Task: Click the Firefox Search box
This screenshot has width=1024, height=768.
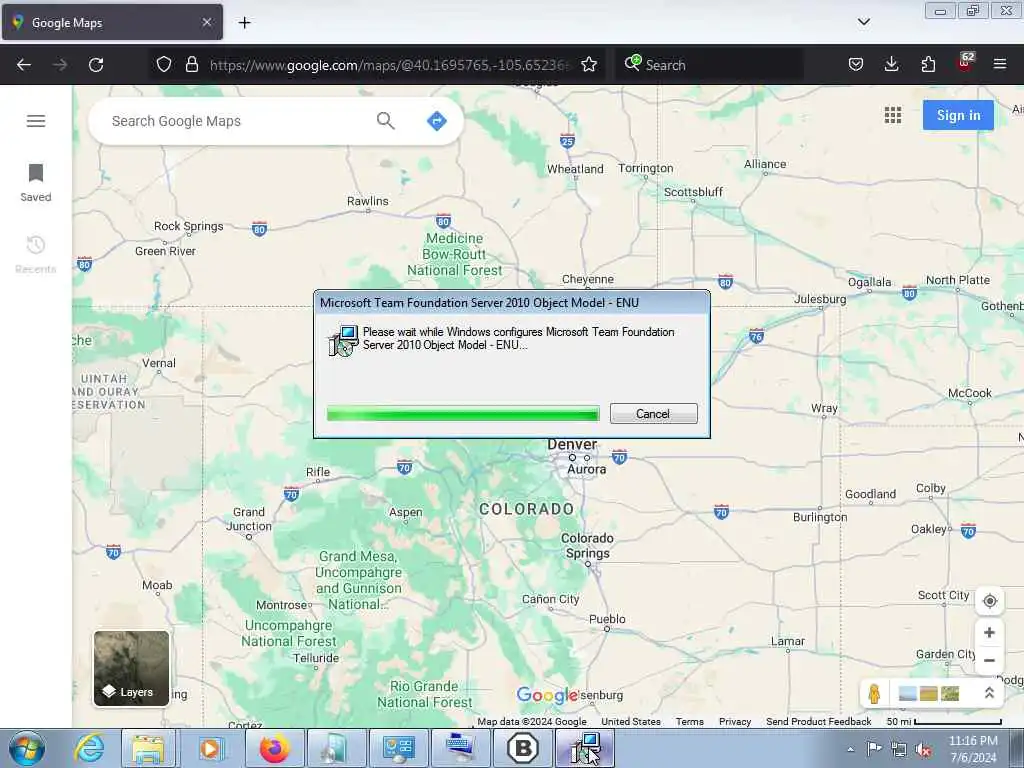Action: coord(709,65)
